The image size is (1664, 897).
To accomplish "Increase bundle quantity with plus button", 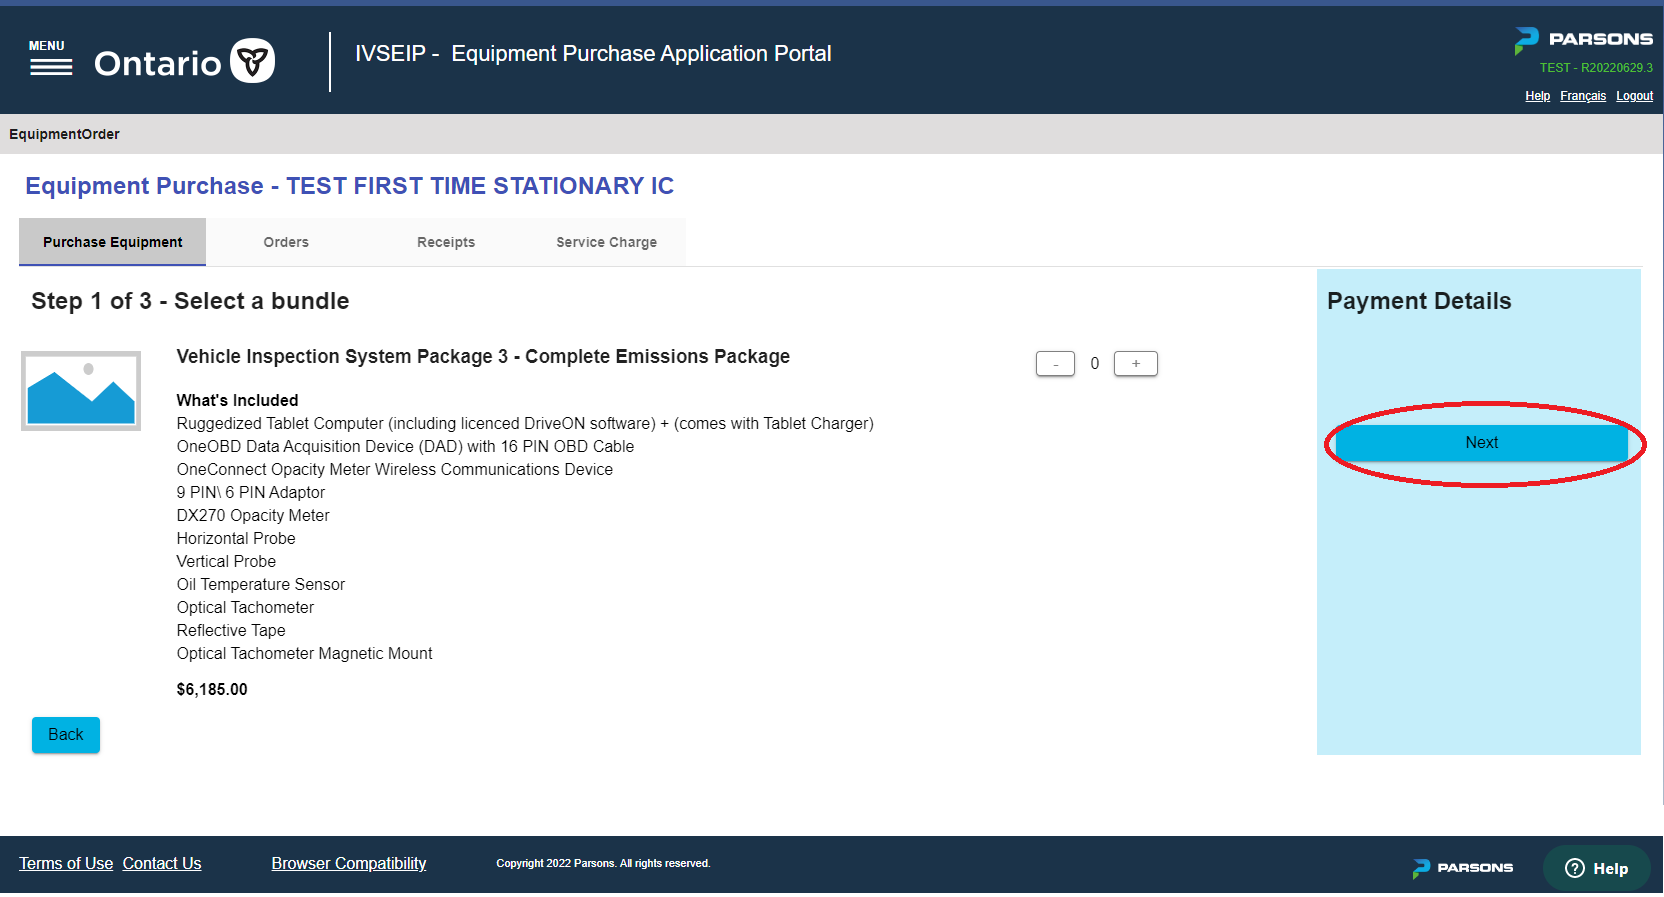I will click(1136, 364).
